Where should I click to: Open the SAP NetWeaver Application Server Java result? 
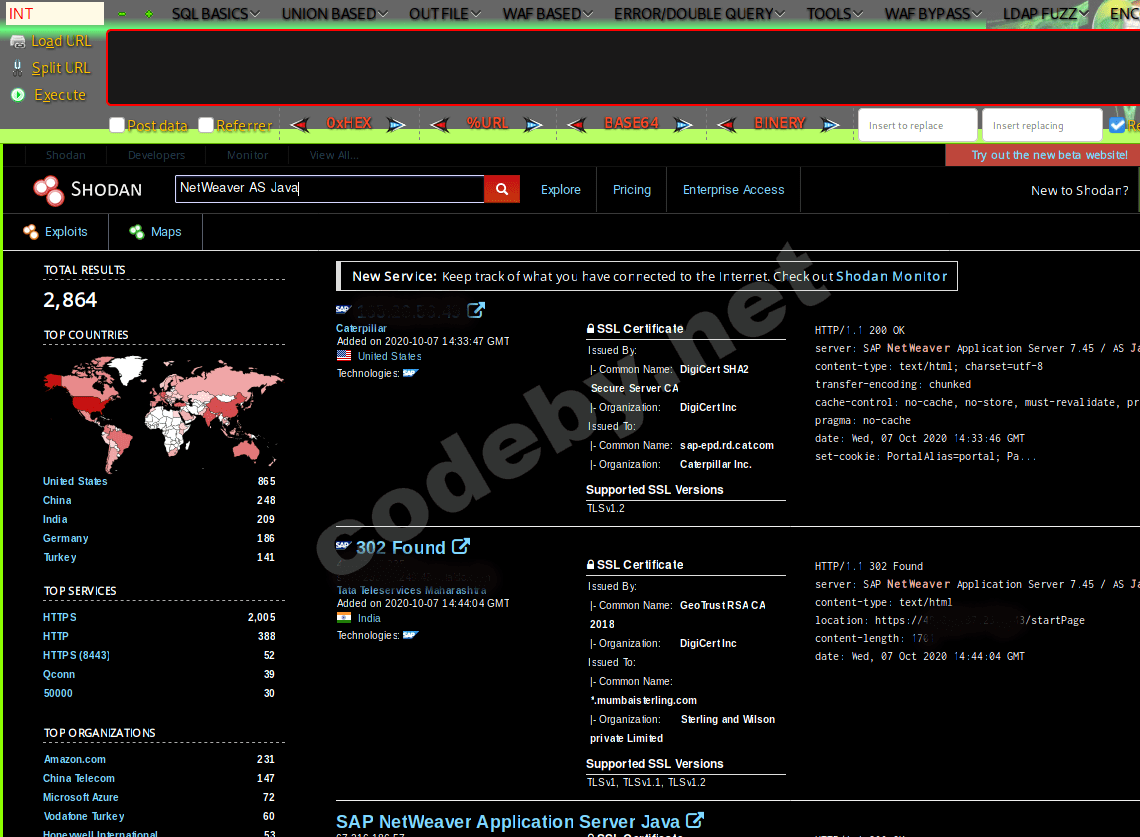click(x=507, y=821)
